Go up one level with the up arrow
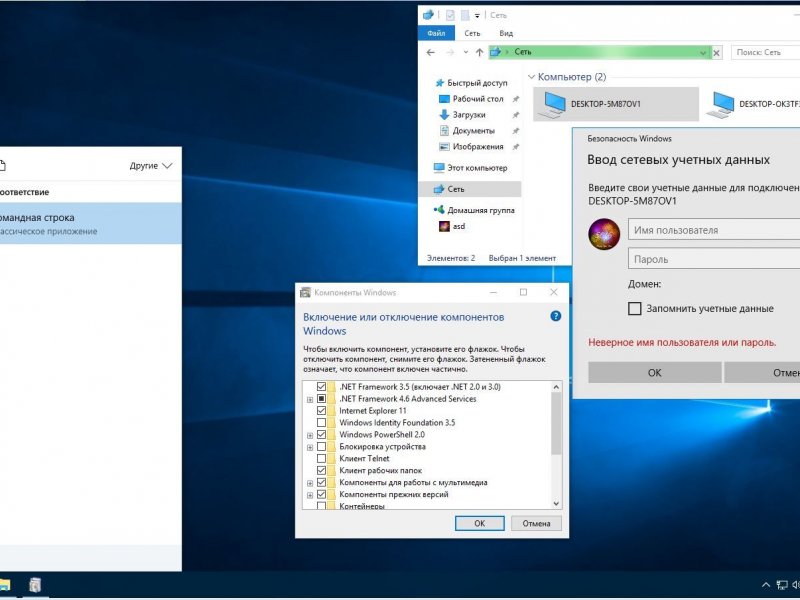The height and width of the screenshot is (600, 800). click(x=480, y=52)
